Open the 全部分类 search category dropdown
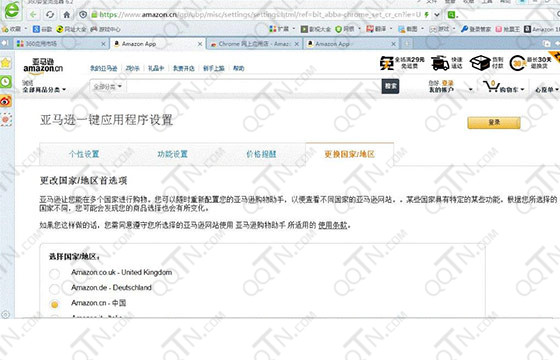This screenshot has height=360, width=560. (x=107, y=86)
